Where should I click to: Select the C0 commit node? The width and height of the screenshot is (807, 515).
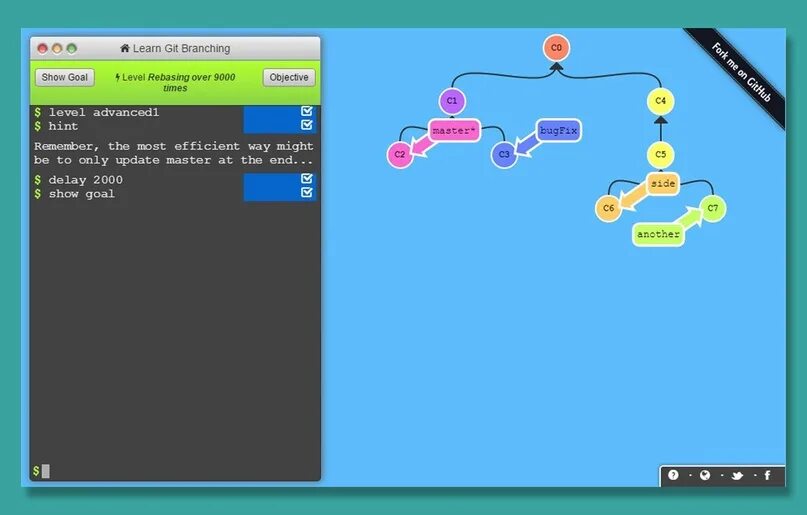tap(556, 48)
